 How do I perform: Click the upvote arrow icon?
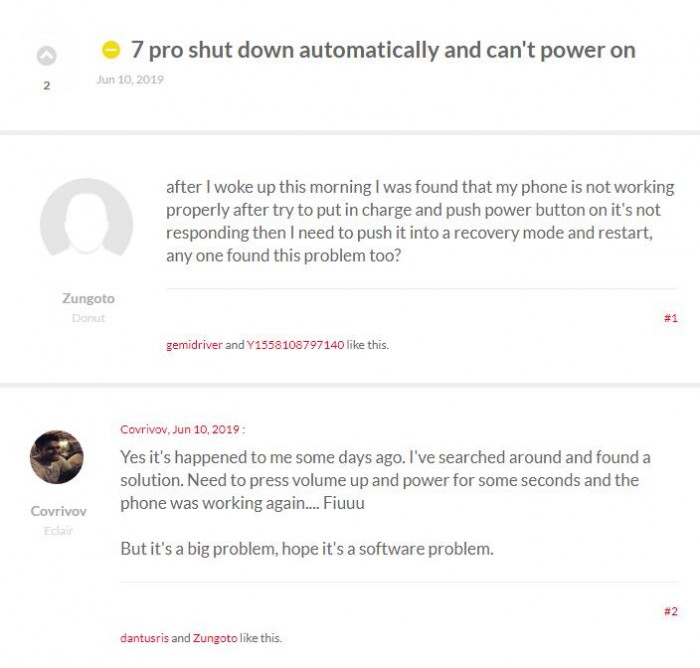[46, 57]
